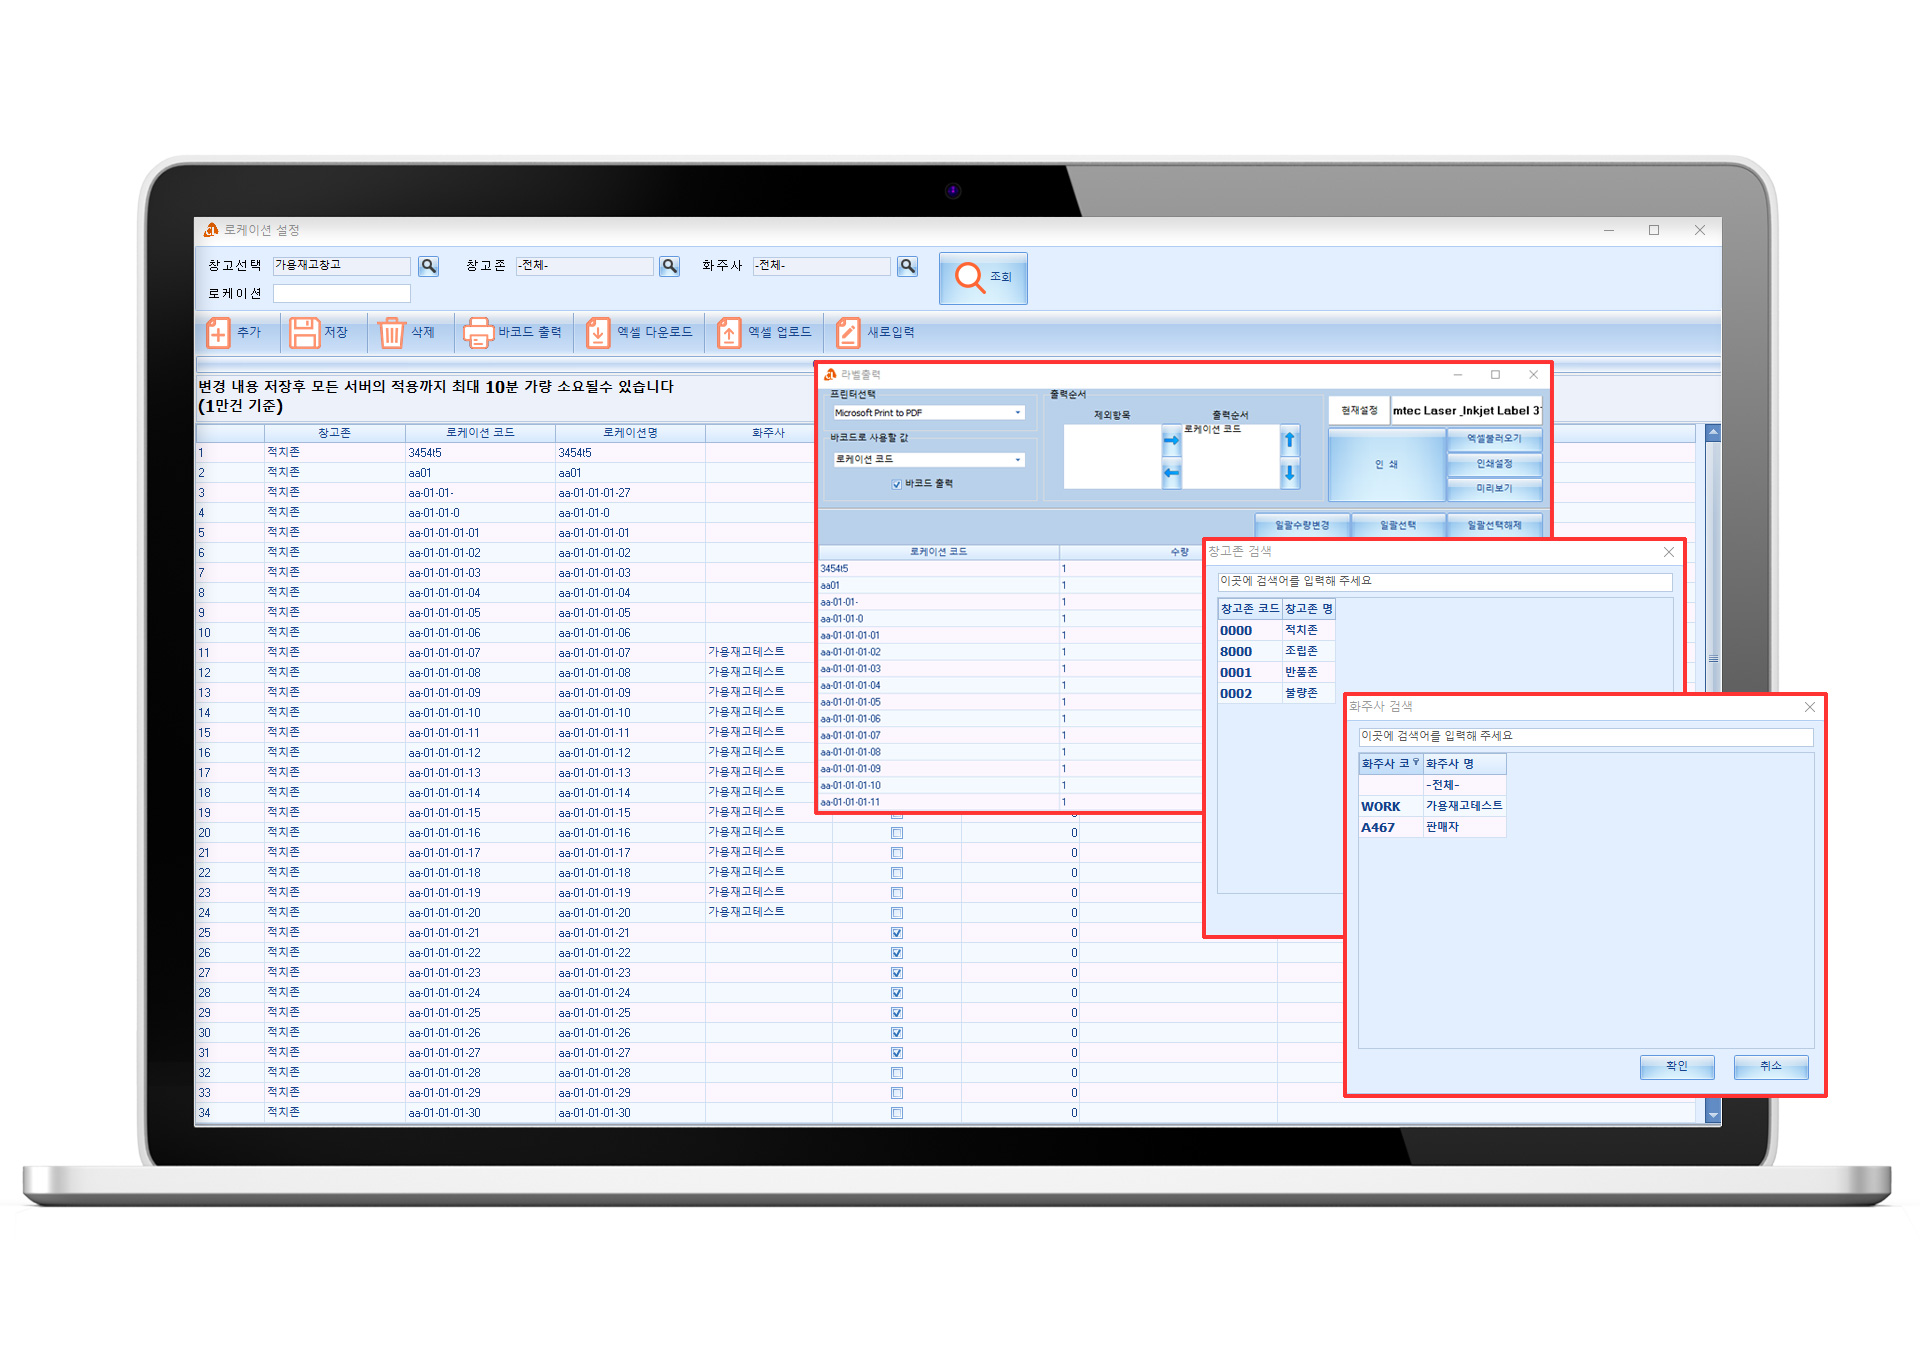Click the 확인 button in 화주사 검색
Image resolution: width=1920 pixels, height=1350 pixels.
click(x=1676, y=1067)
